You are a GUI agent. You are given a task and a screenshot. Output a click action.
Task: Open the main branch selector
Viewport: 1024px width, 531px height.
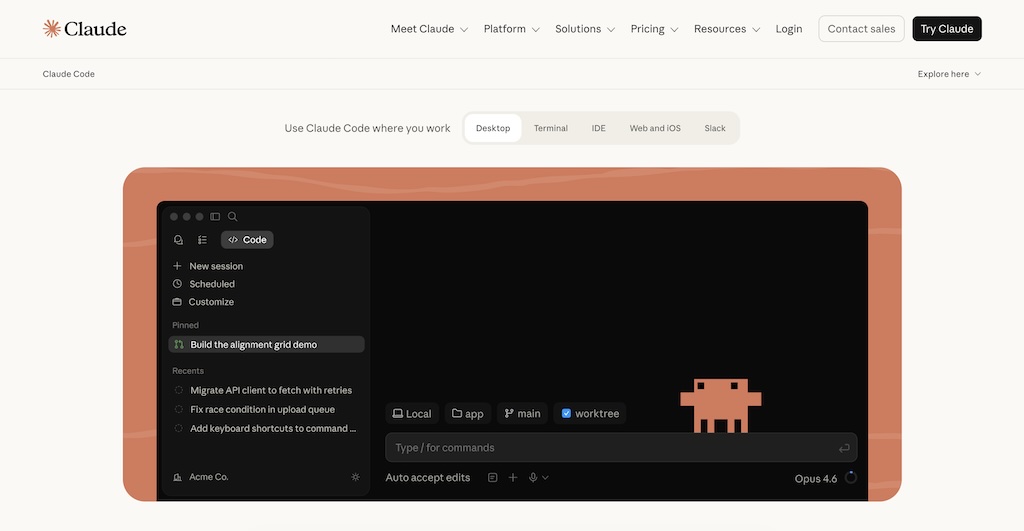(522, 413)
